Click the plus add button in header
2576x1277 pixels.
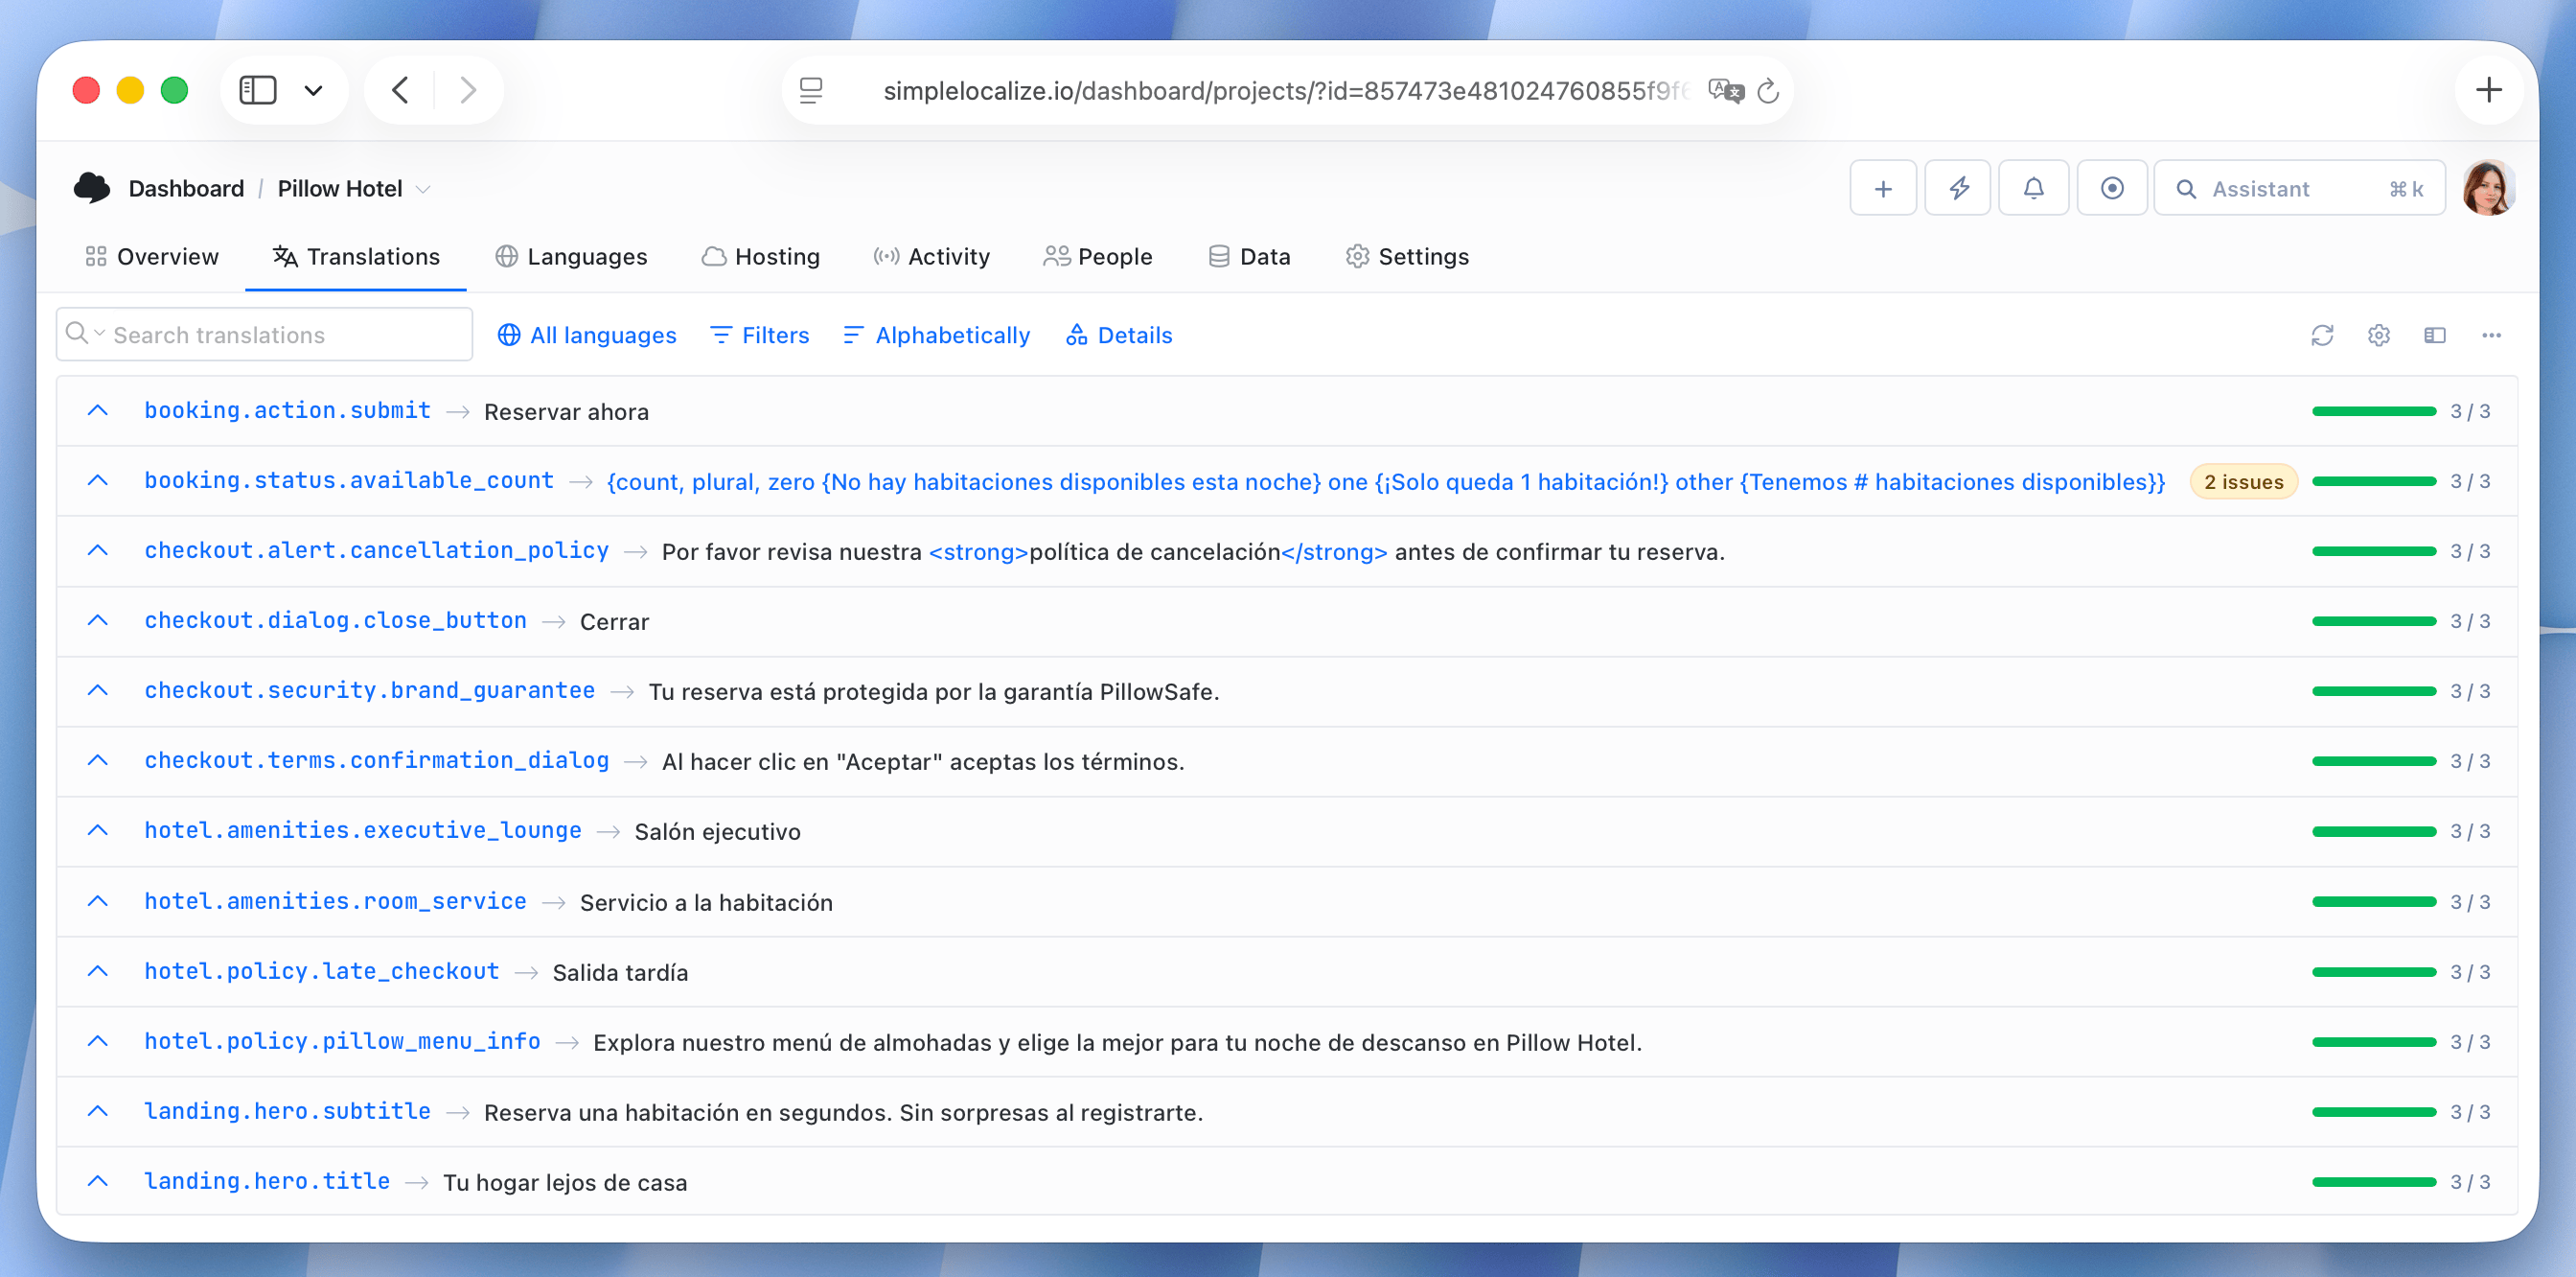pos(1883,188)
